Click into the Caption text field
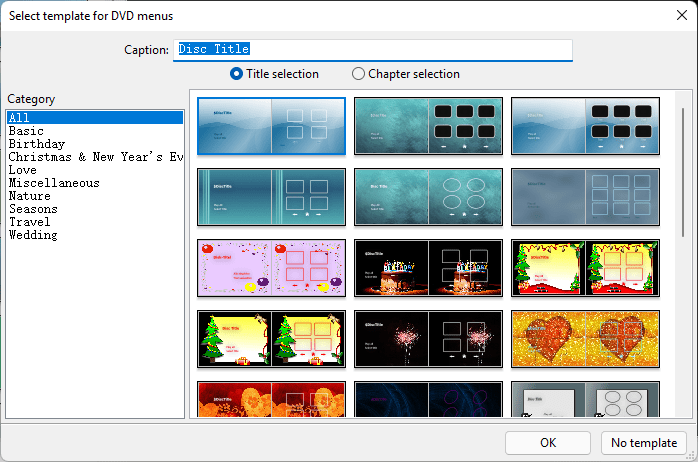Viewport: 698px width, 462px height. pos(373,49)
